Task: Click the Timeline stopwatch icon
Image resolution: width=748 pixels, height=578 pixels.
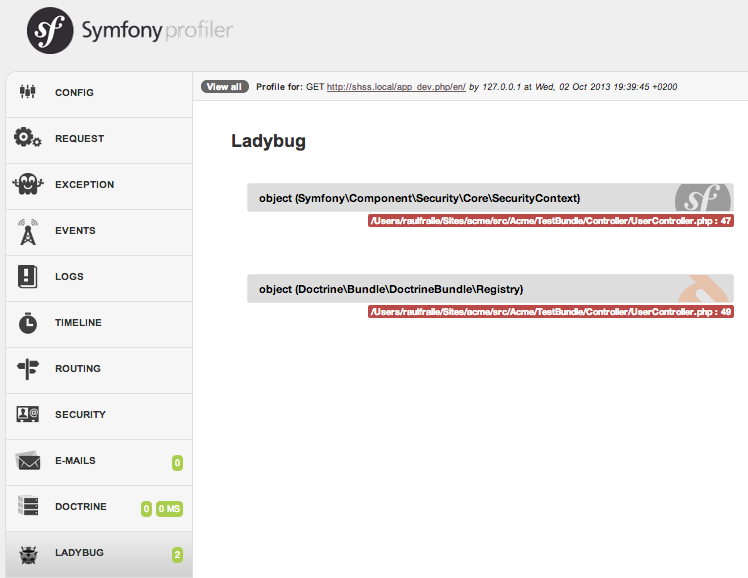Action: [28, 323]
